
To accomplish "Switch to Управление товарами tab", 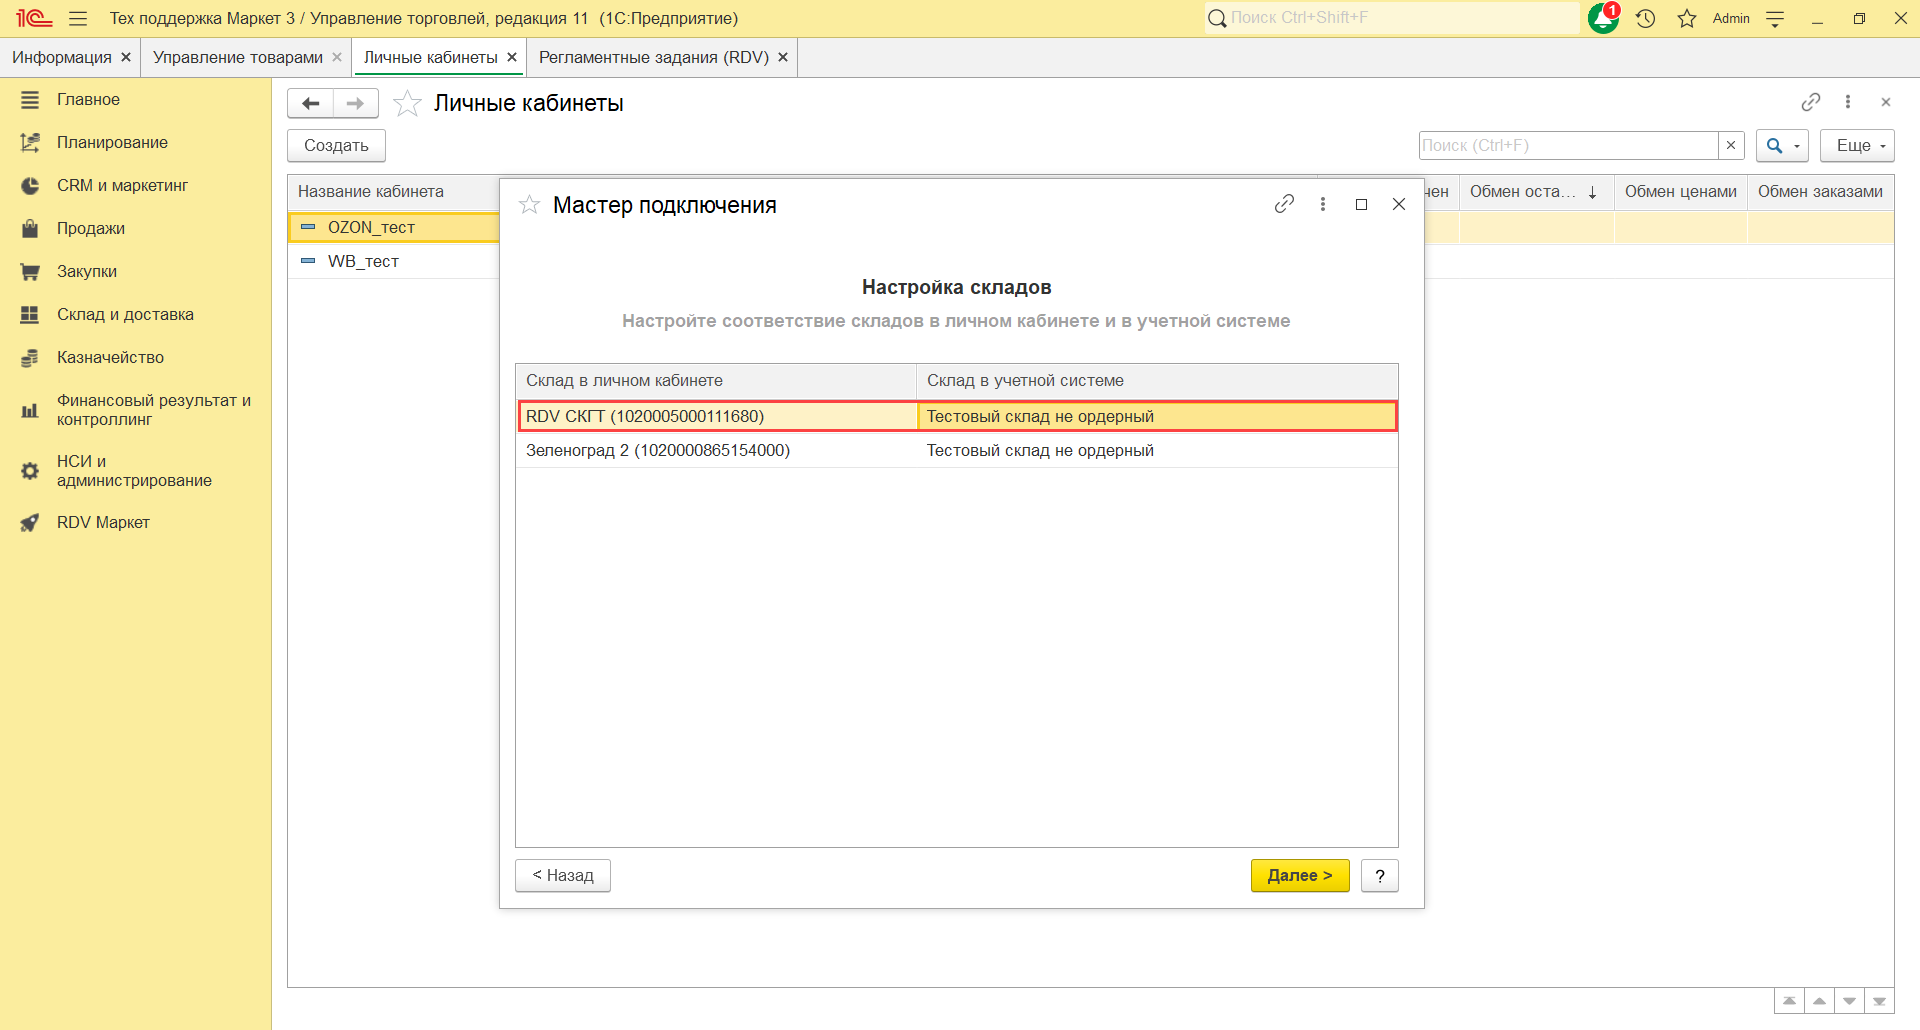I will click(x=237, y=57).
